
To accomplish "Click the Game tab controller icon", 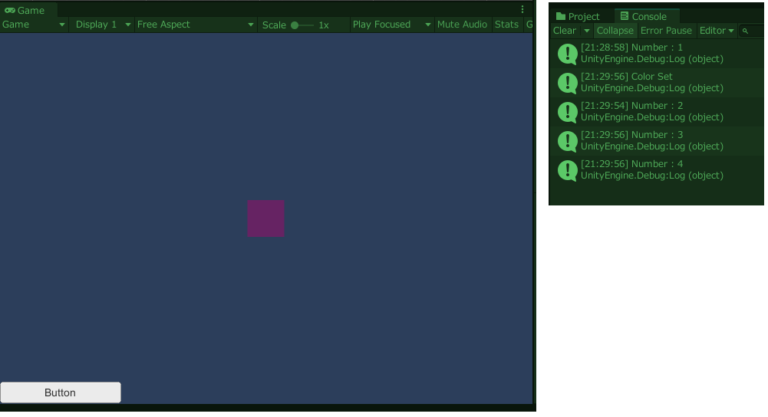I will click(x=10, y=10).
